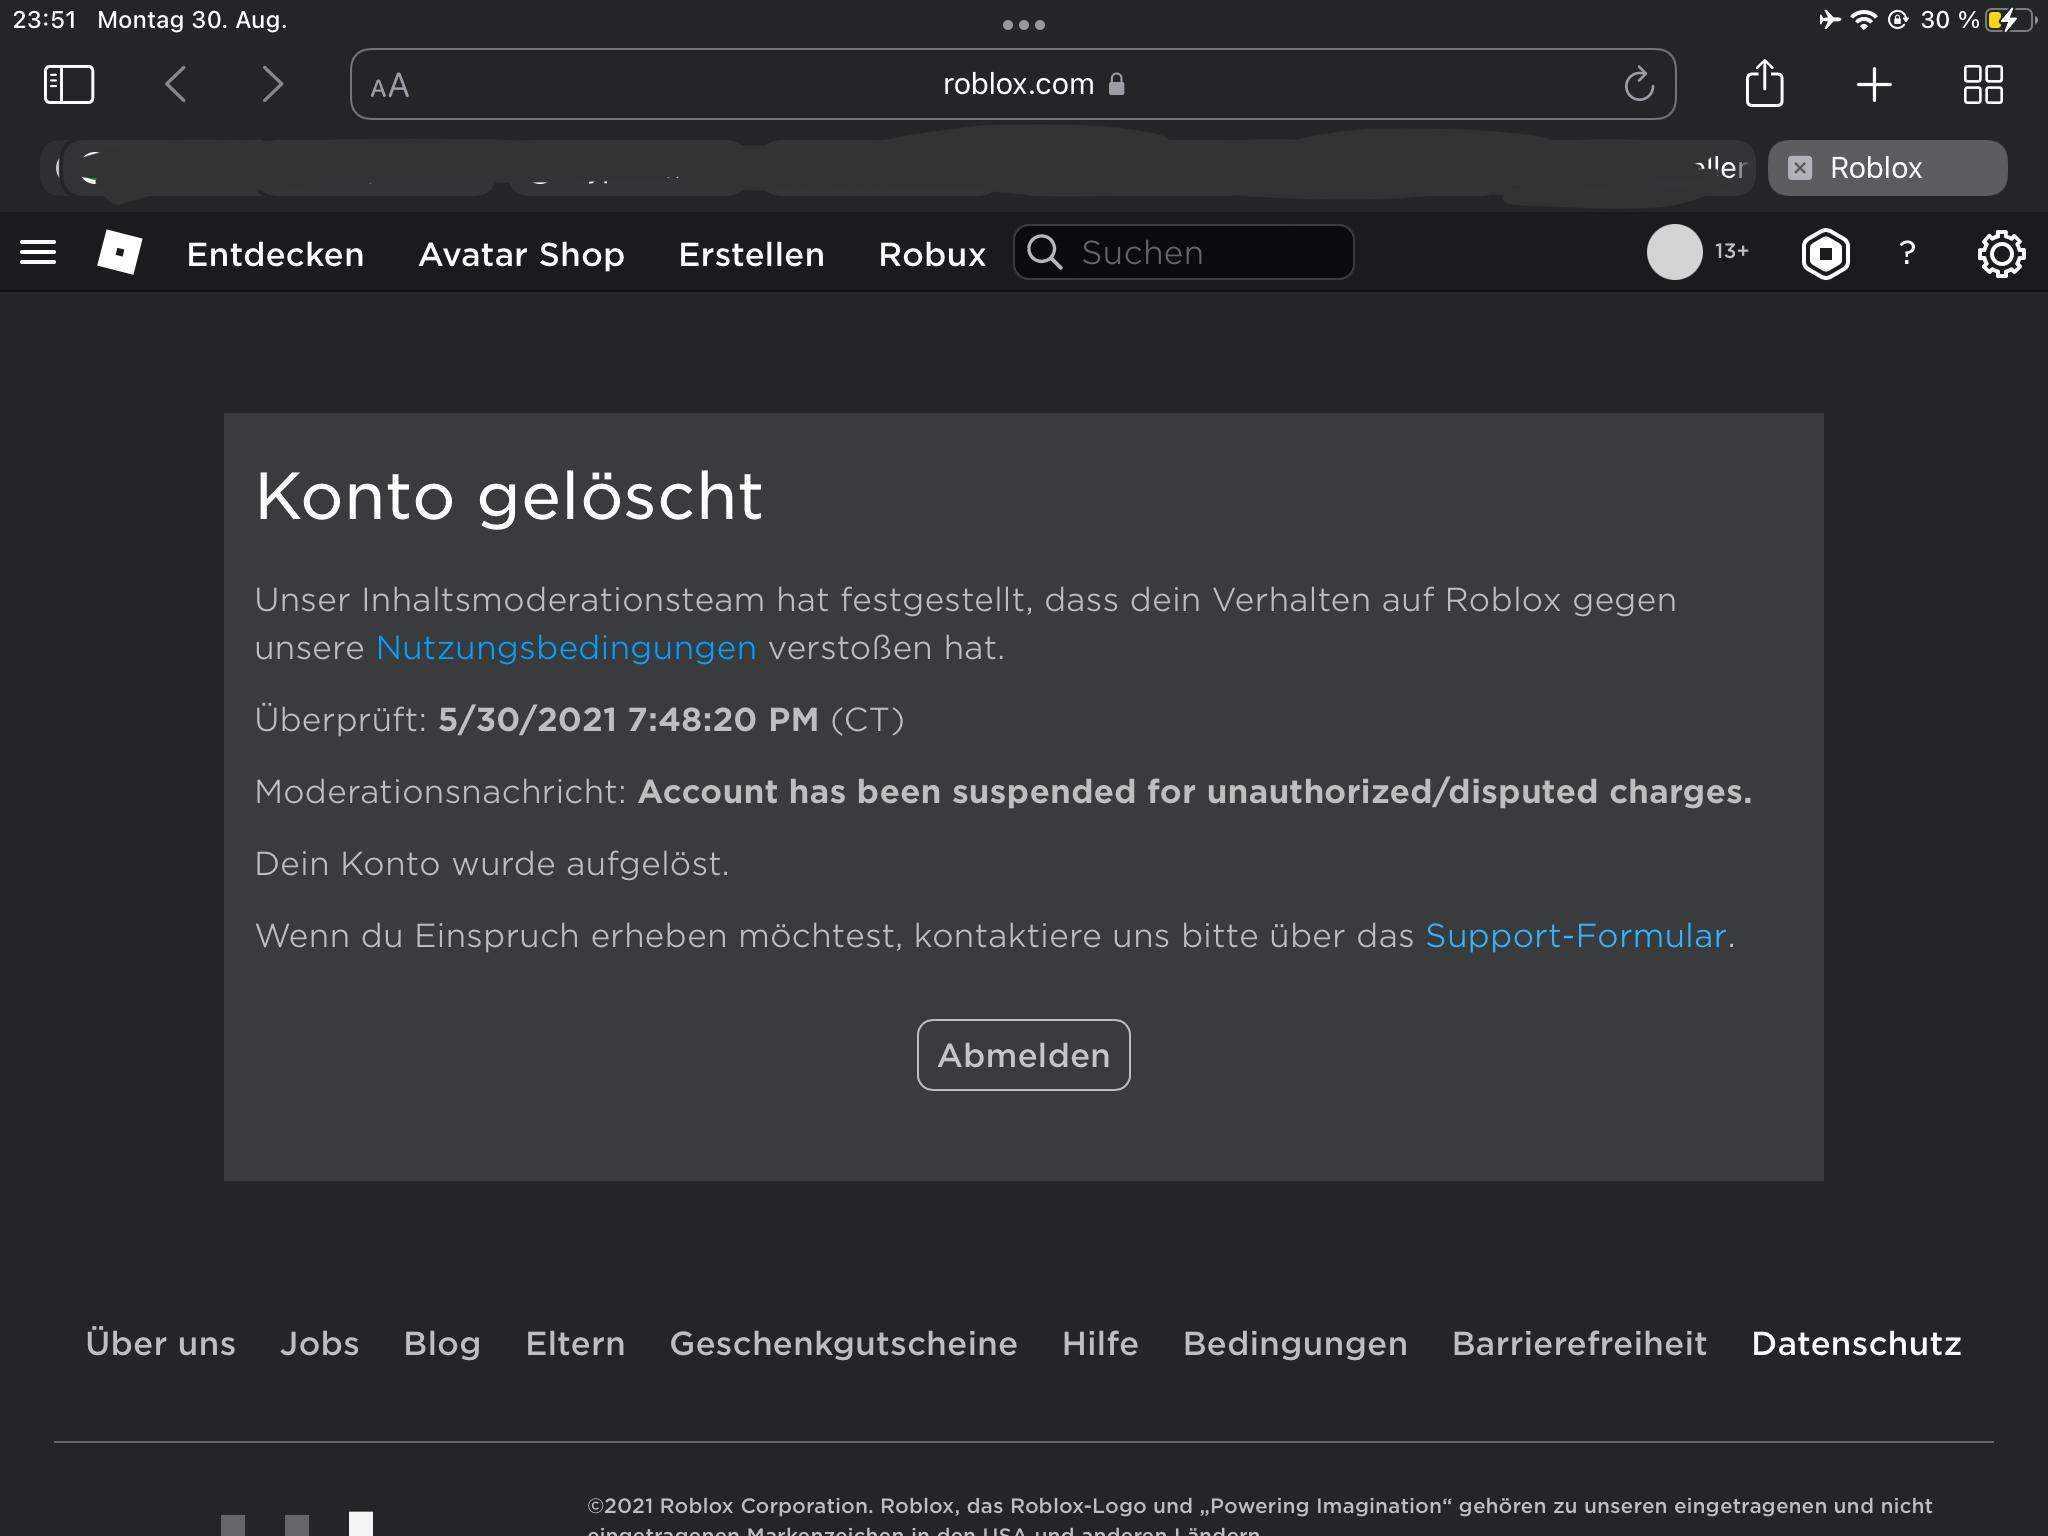2048x1536 pixels.
Task: Open Robux page
Action: point(932,254)
